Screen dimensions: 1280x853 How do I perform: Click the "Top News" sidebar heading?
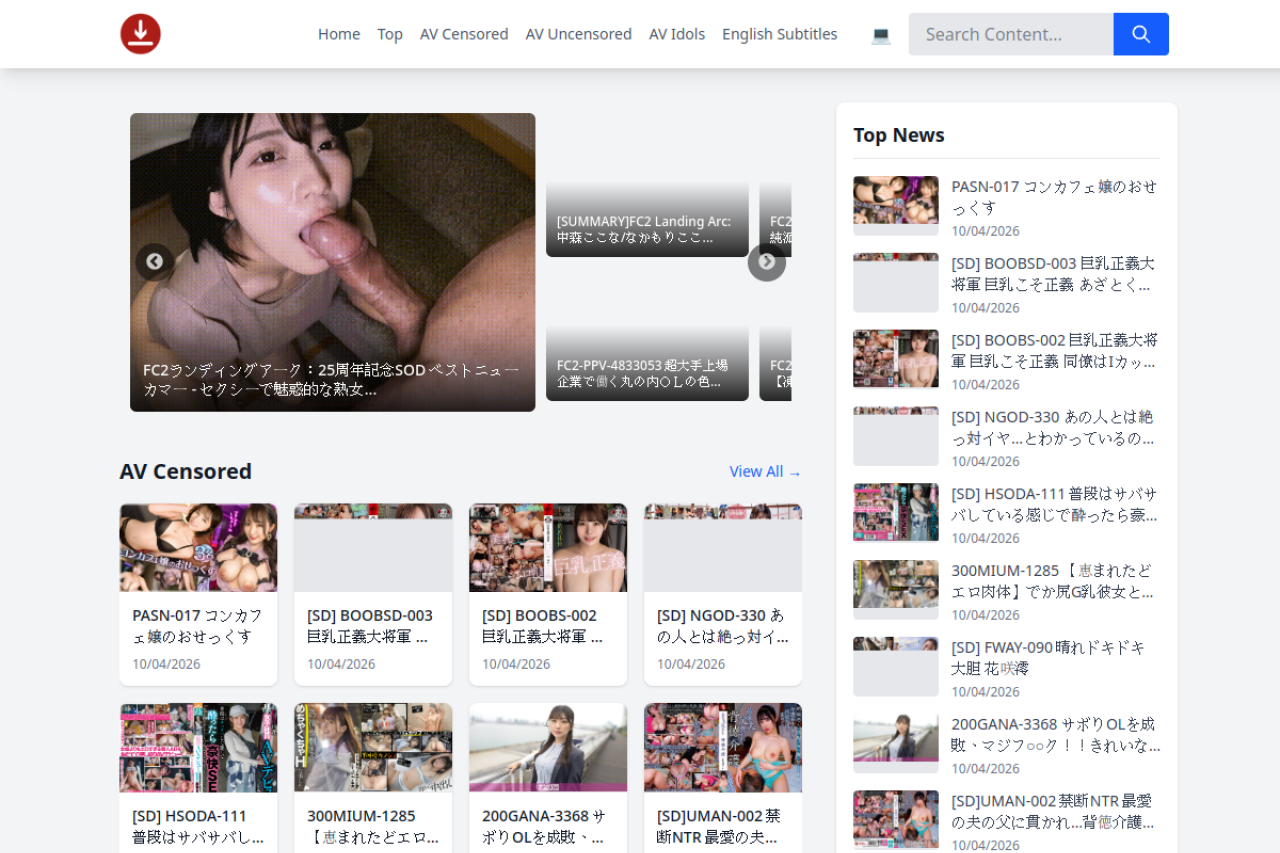pyautogui.click(x=899, y=135)
